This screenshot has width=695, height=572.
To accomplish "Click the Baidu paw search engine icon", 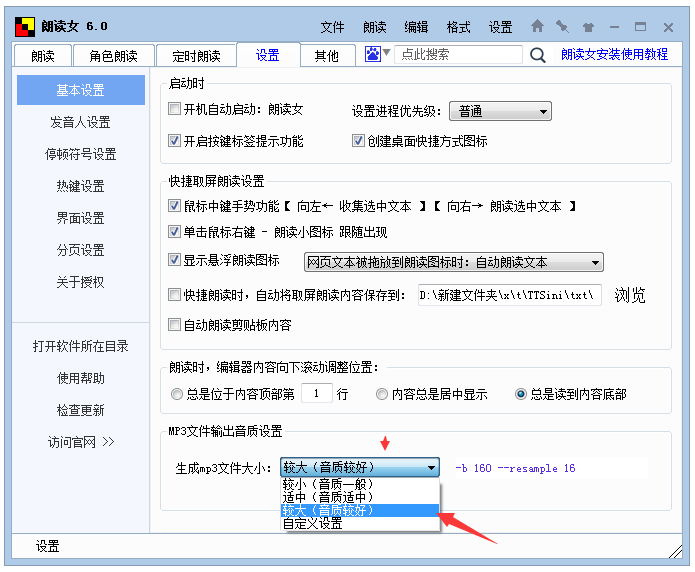I will [x=373, y=54].
